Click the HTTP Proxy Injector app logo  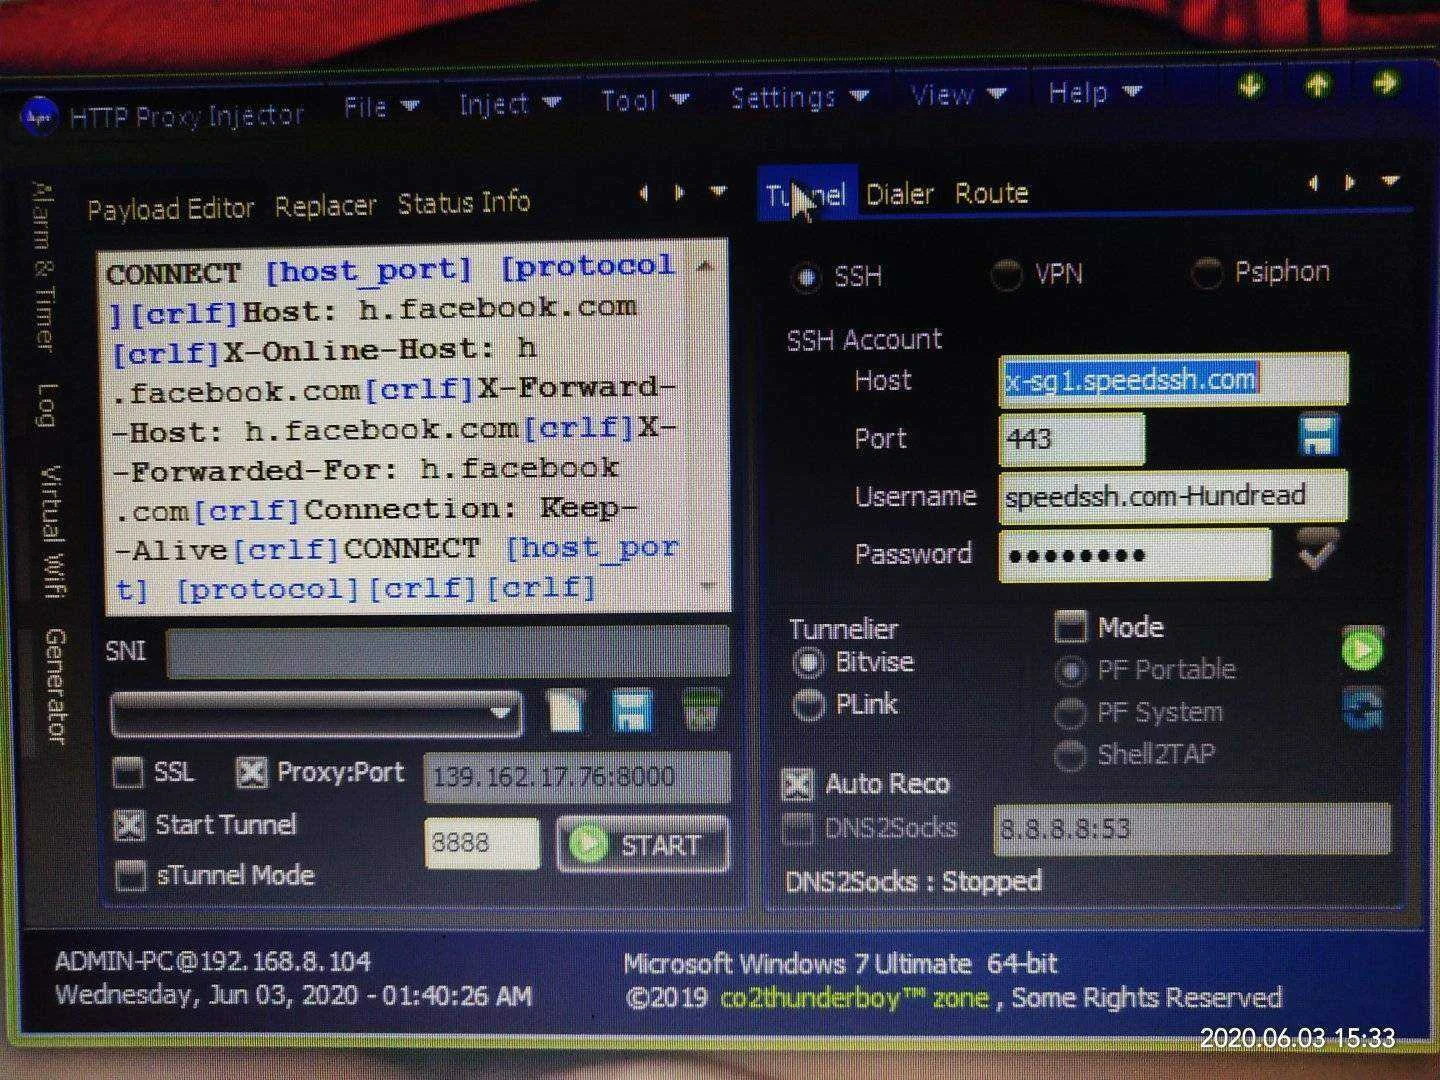click(40, 116)
